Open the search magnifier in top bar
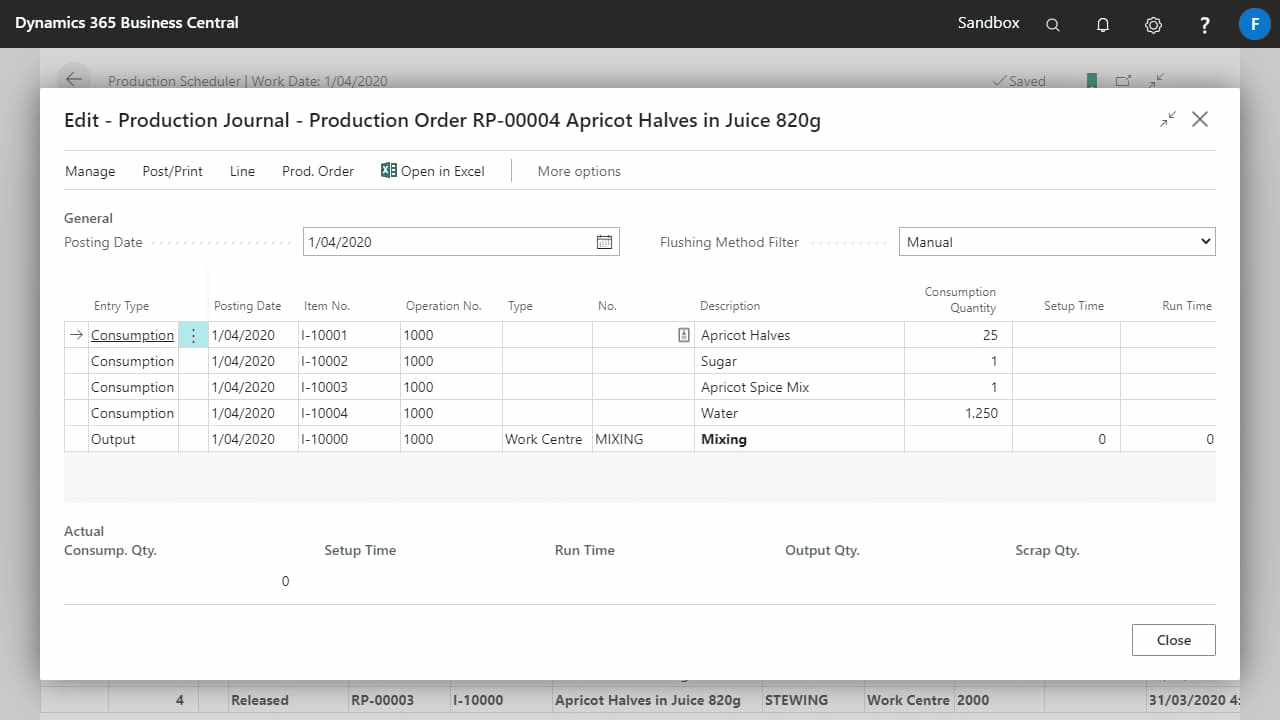This screenshot has width=1280, height=720. tap(1052, 24)
